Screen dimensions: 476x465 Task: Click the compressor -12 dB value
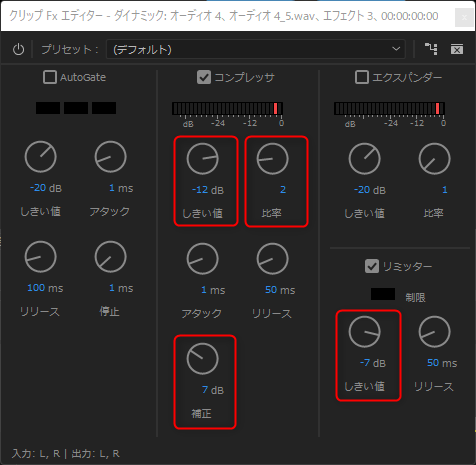pos(208,190)
